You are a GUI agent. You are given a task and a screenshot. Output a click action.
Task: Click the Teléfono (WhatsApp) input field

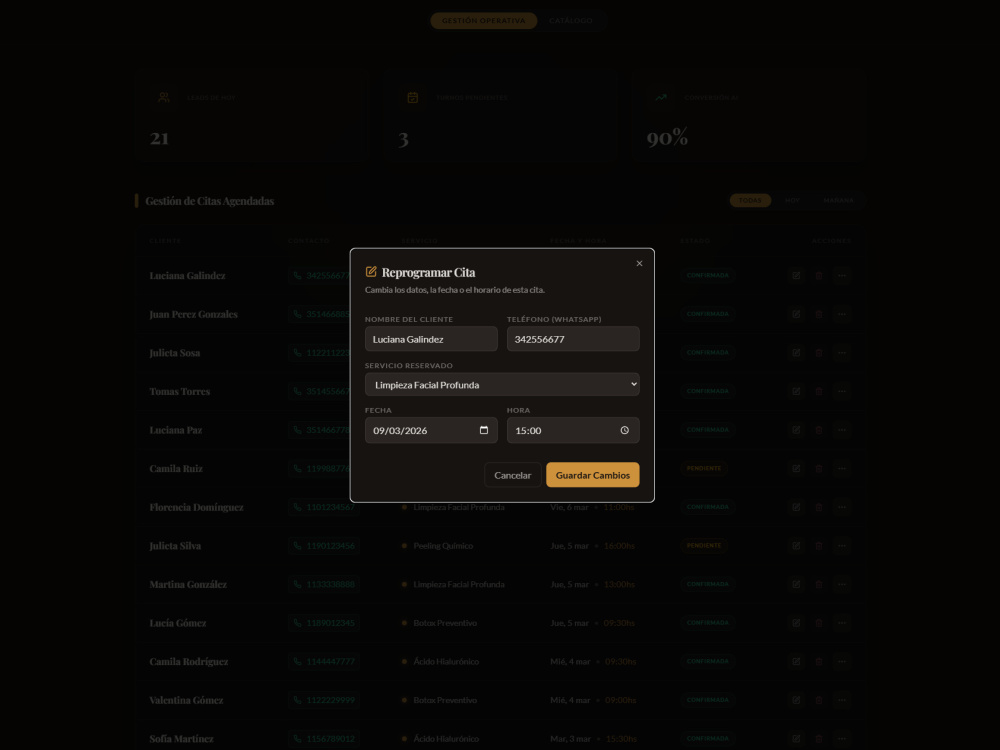pyautogui.click(x=573, y=339)
